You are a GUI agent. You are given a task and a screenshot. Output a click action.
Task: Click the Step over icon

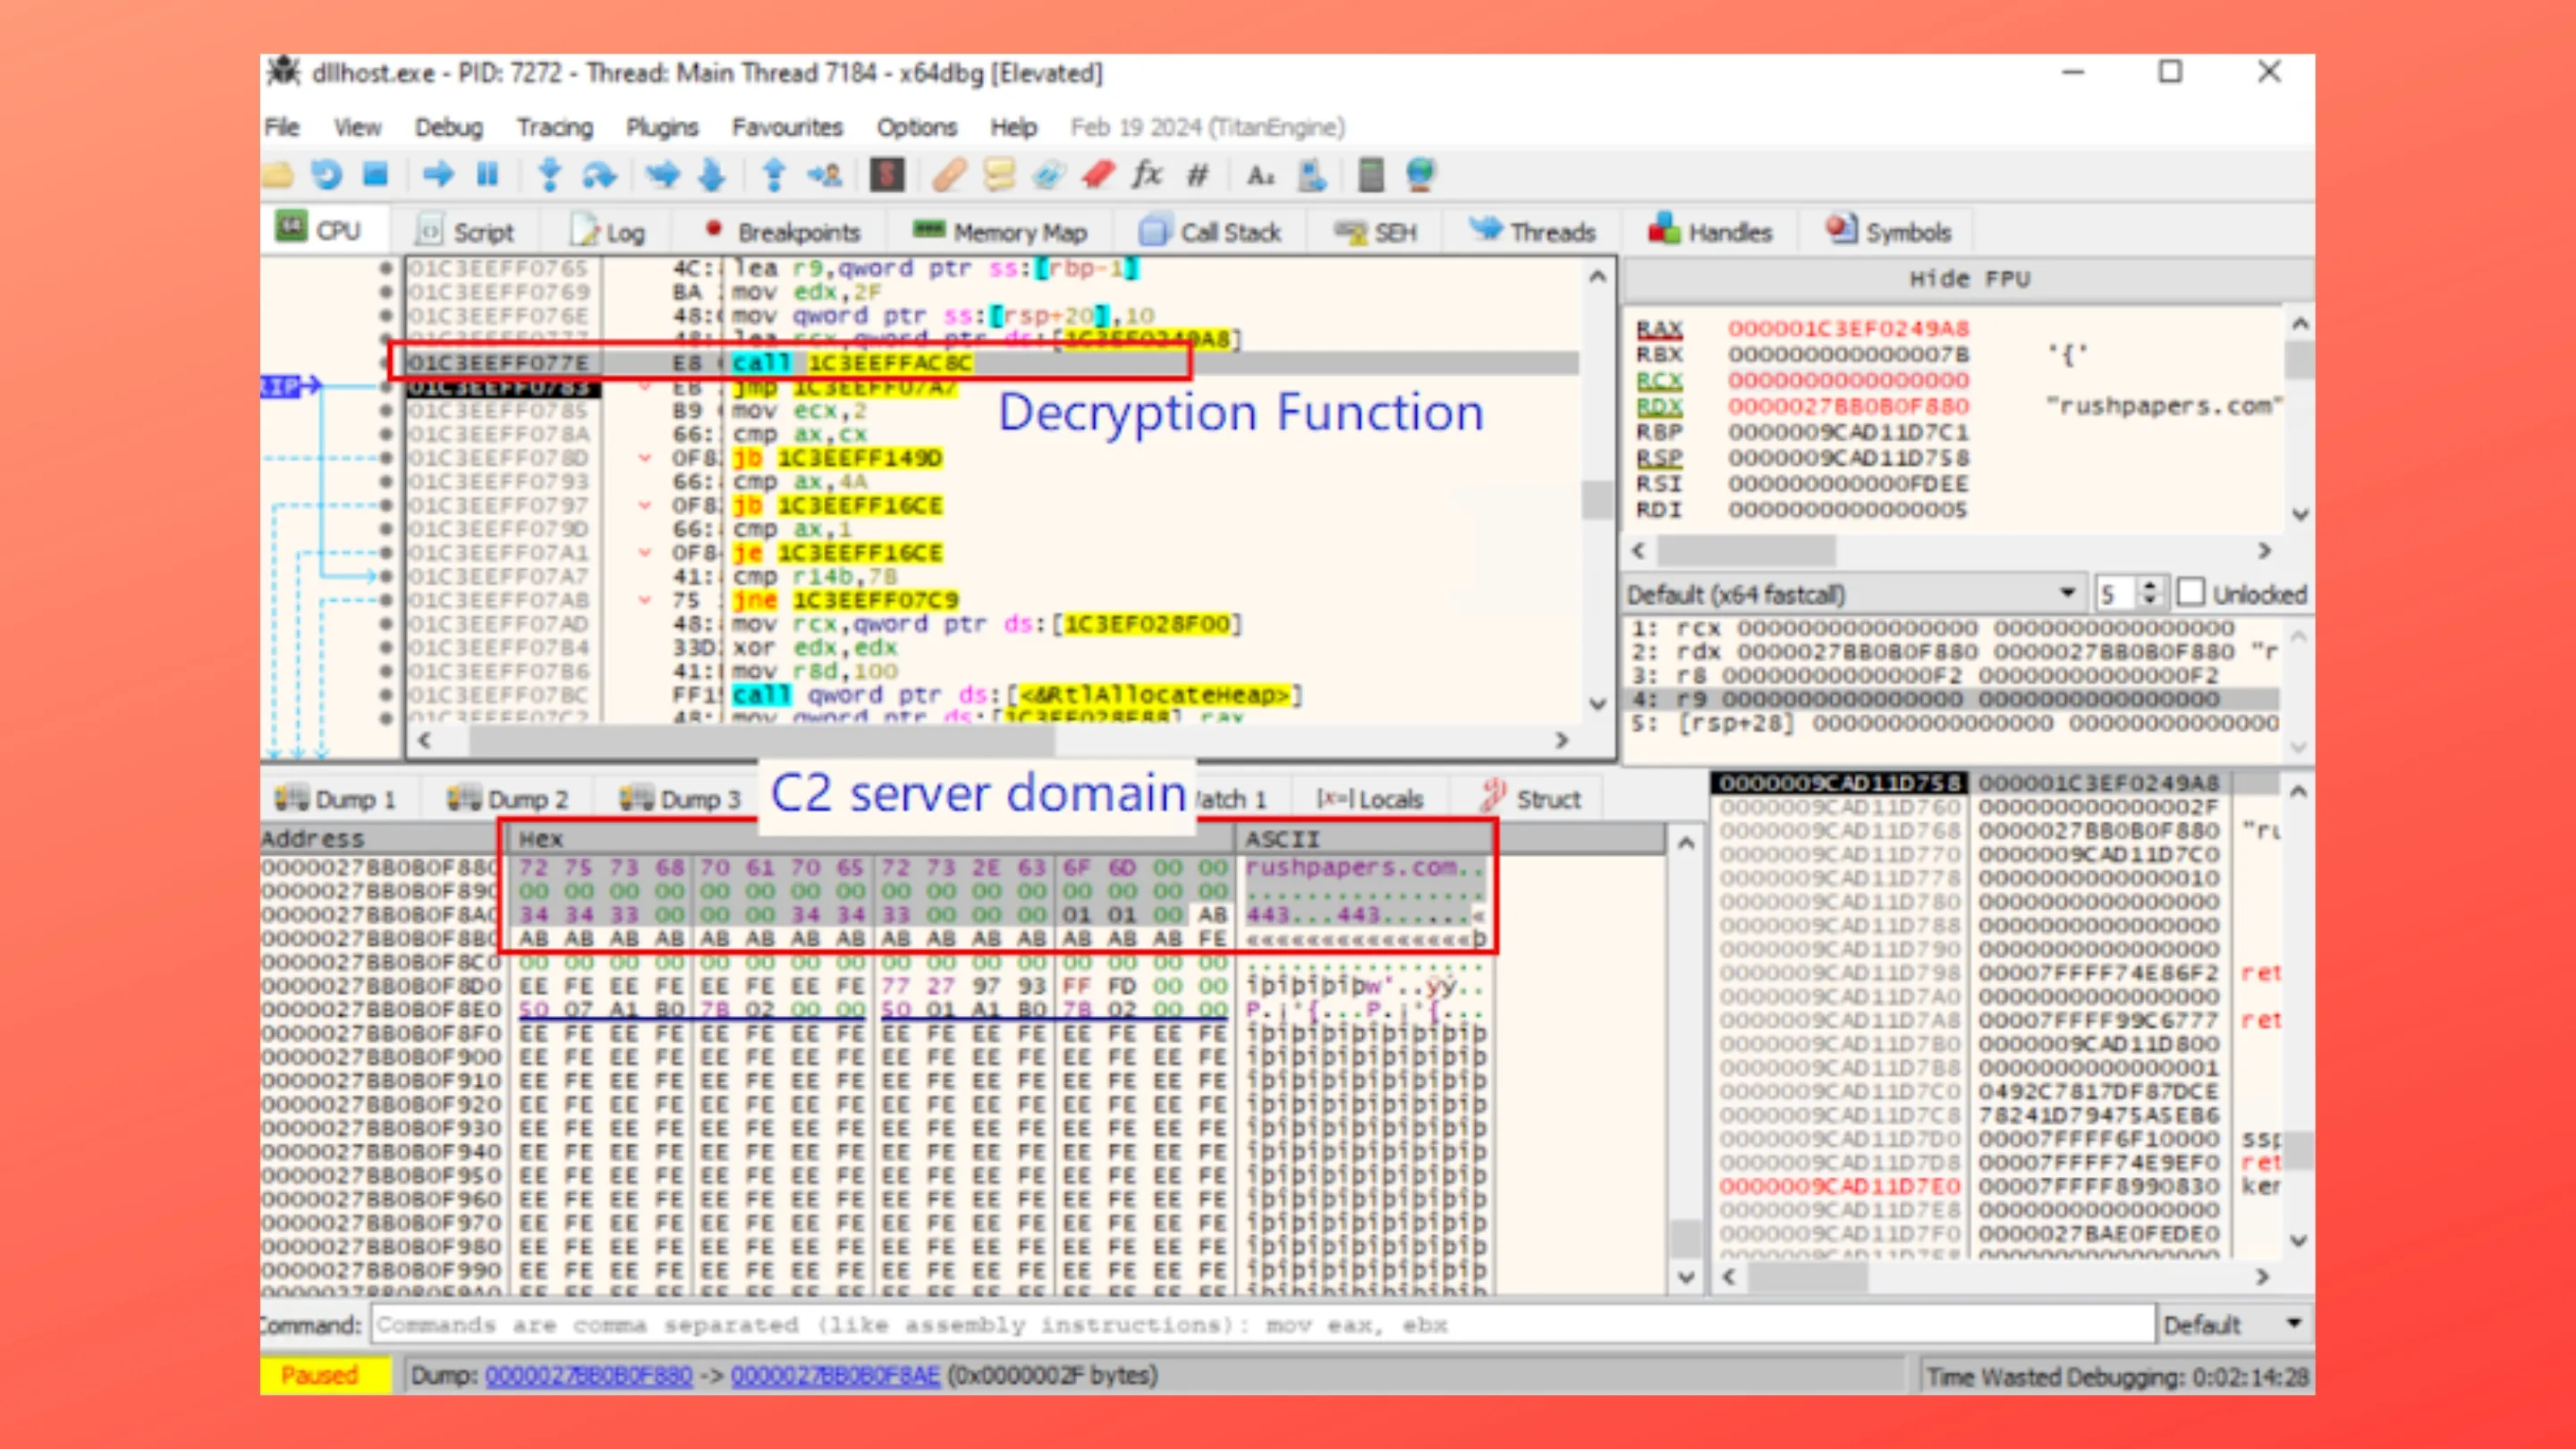[x=599, y=175]
